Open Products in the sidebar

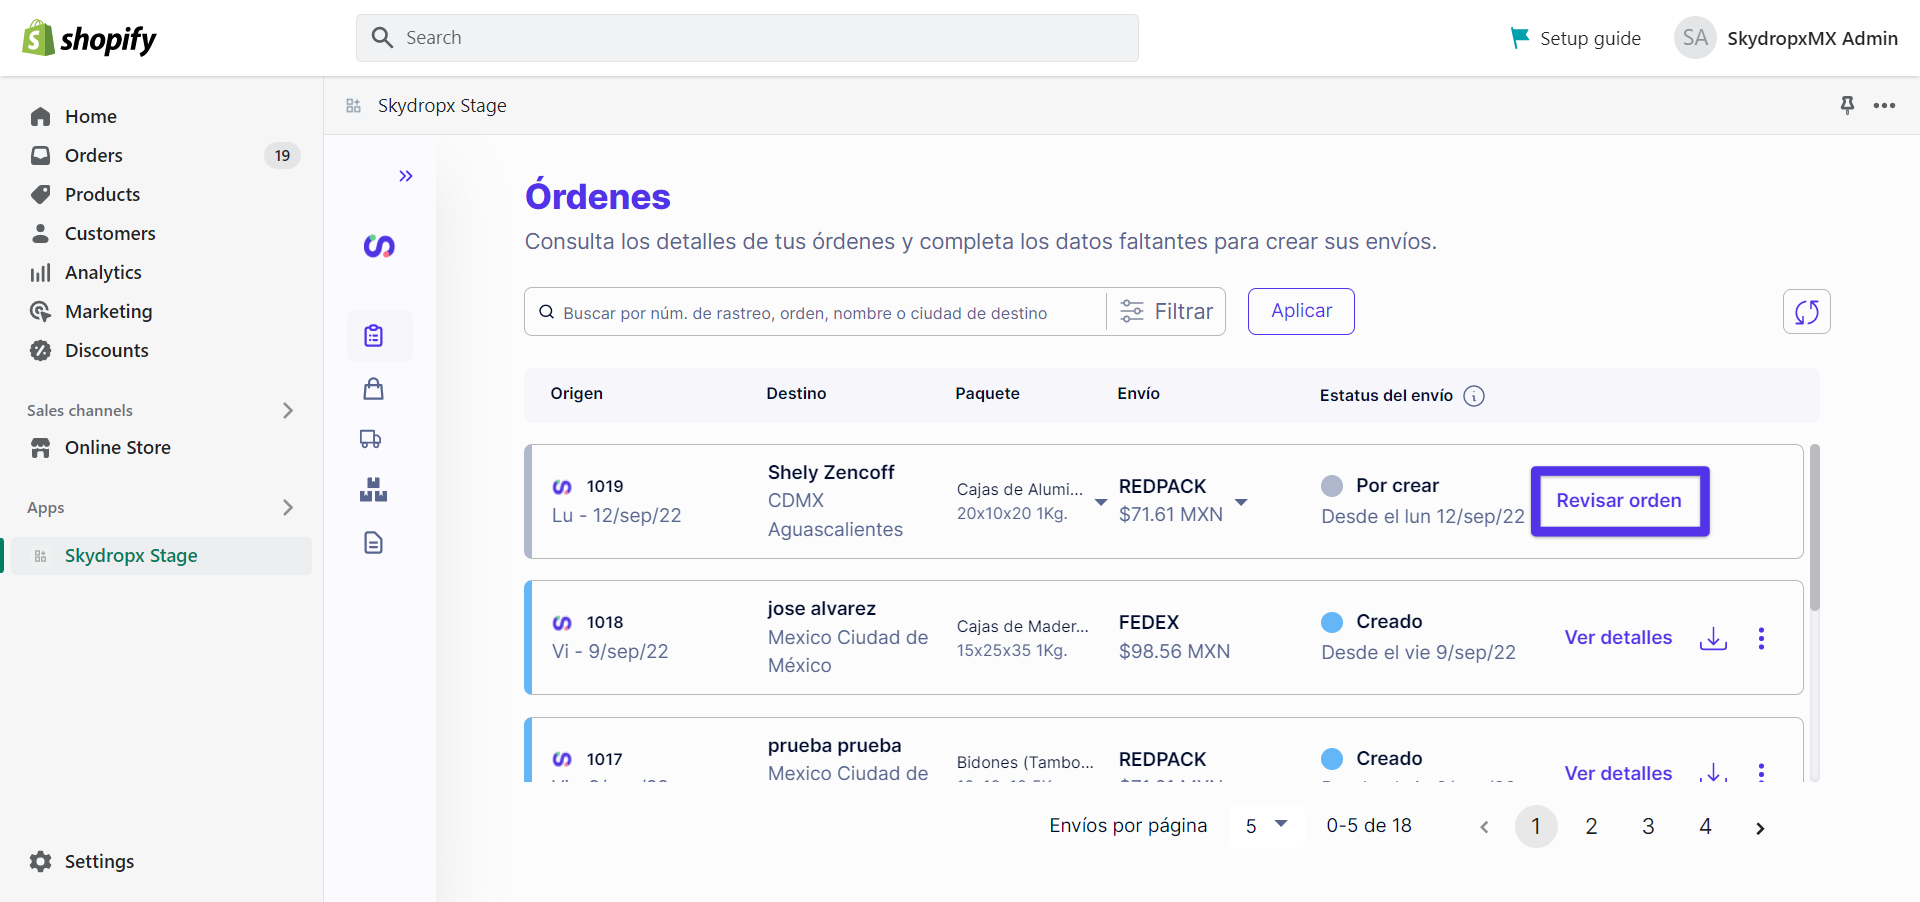pos(102,195)
